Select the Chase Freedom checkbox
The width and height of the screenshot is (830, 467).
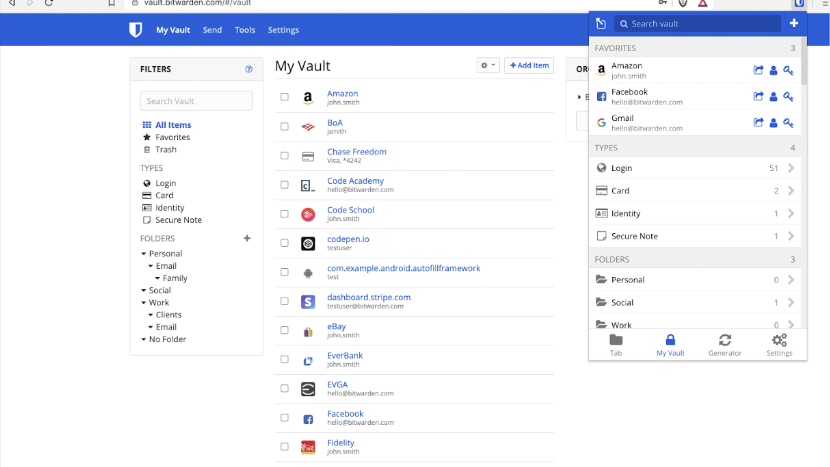[285, 156]
